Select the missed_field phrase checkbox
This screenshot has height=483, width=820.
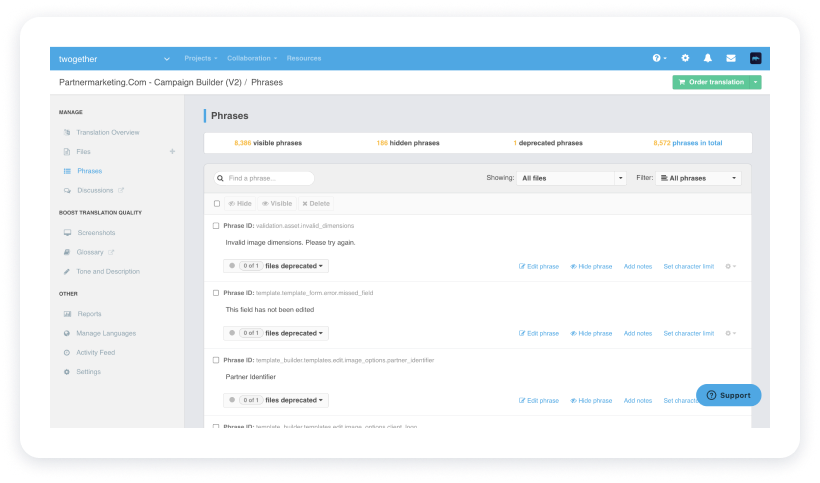pyautogui.click(x=216, y=293)
